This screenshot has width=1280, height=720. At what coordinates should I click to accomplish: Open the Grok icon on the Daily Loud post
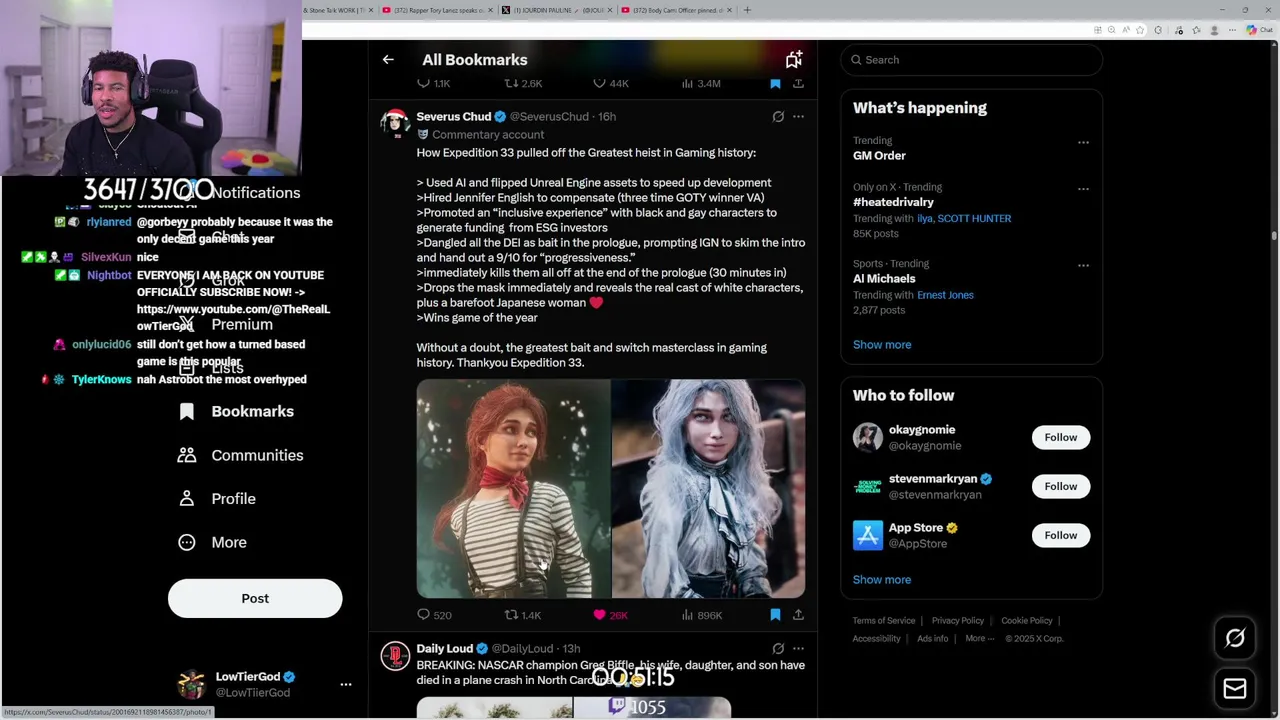778,649
